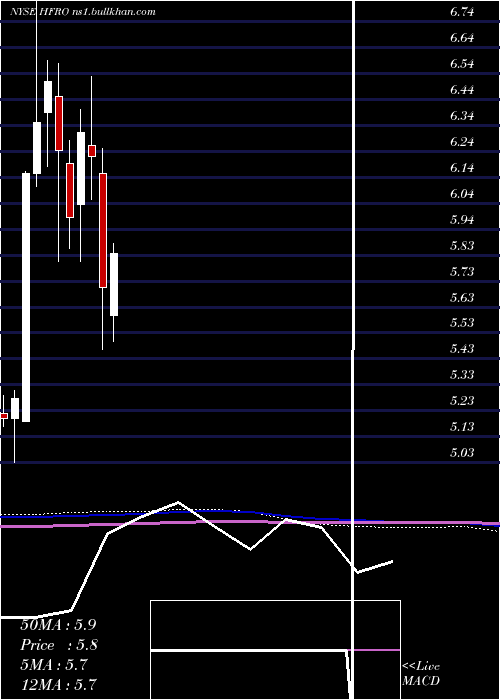Click the 5.53 price axis label

pos(461,322)
